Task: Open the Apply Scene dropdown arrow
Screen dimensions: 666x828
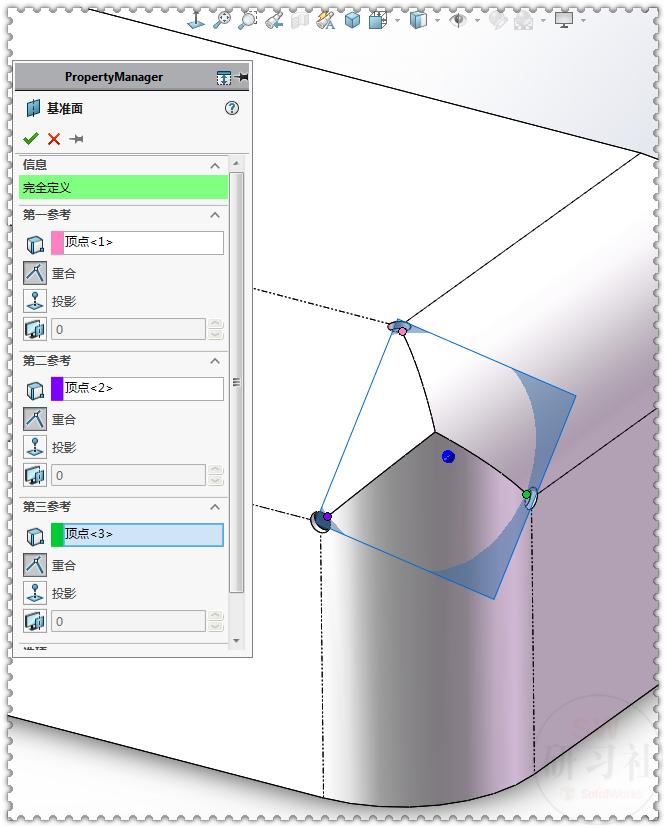Action: (543, 21)
